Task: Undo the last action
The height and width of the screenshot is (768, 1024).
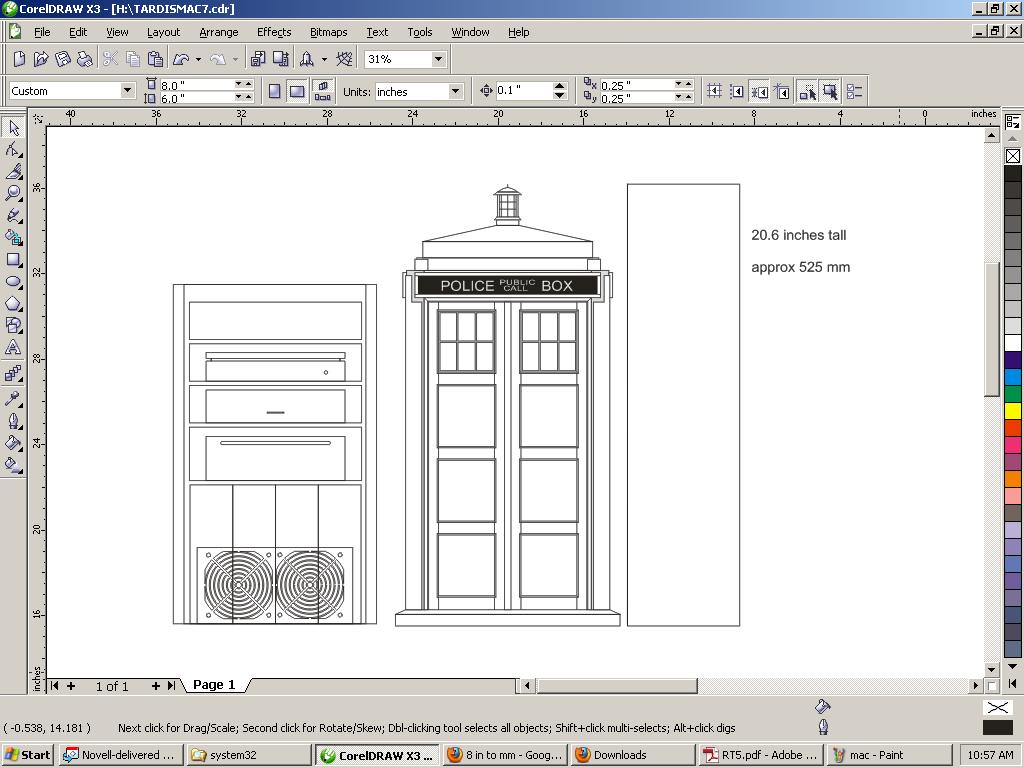Action: pyautogui.click(x=181, y=59)
